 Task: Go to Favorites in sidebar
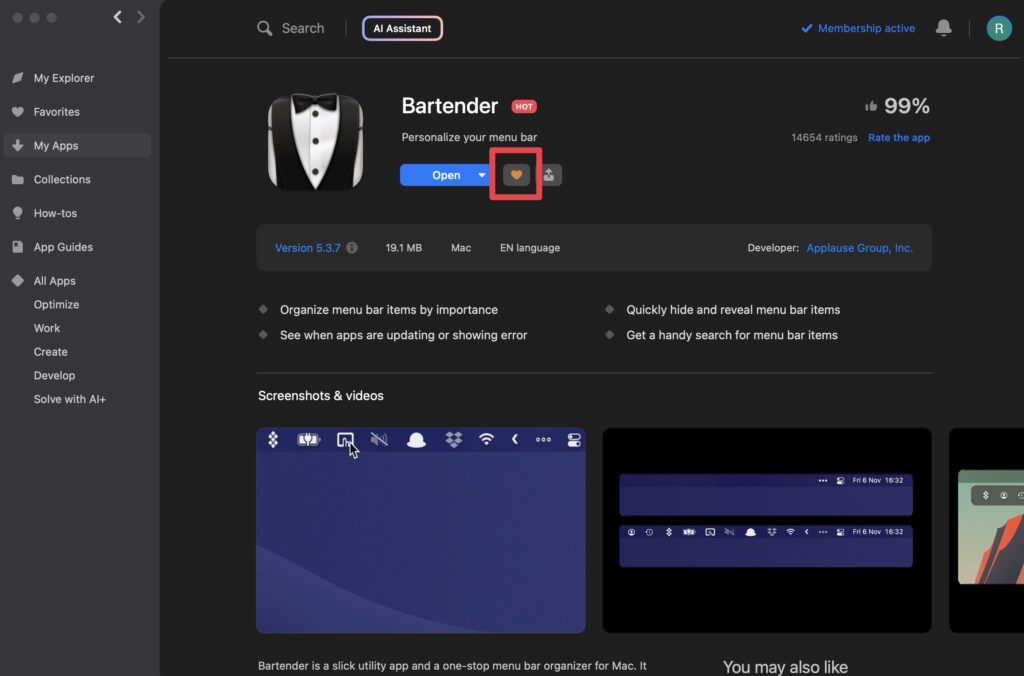pos(57,112)
